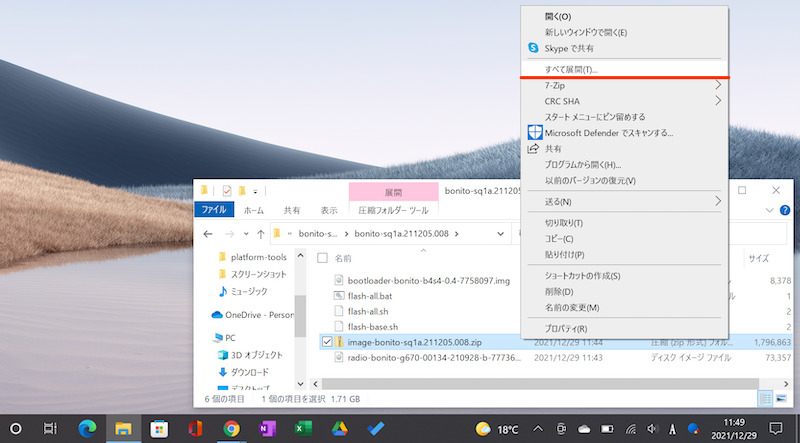
Task: Click the up-folder arrow in Explorer
Action: tap(261, 233)
